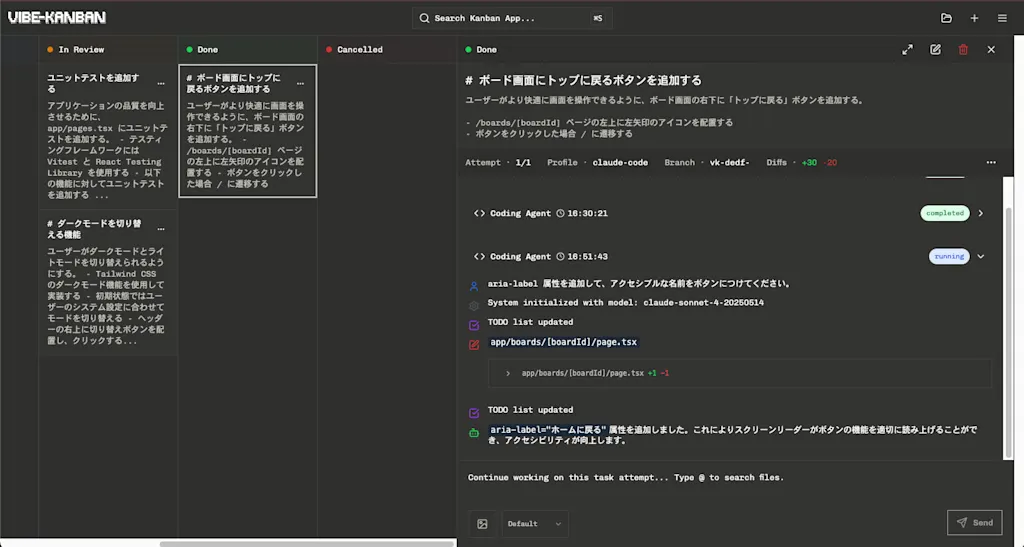Screen dimensions: 1024x547
Task: Click the aria-label user request message
Action: click(x=640, y=283)
